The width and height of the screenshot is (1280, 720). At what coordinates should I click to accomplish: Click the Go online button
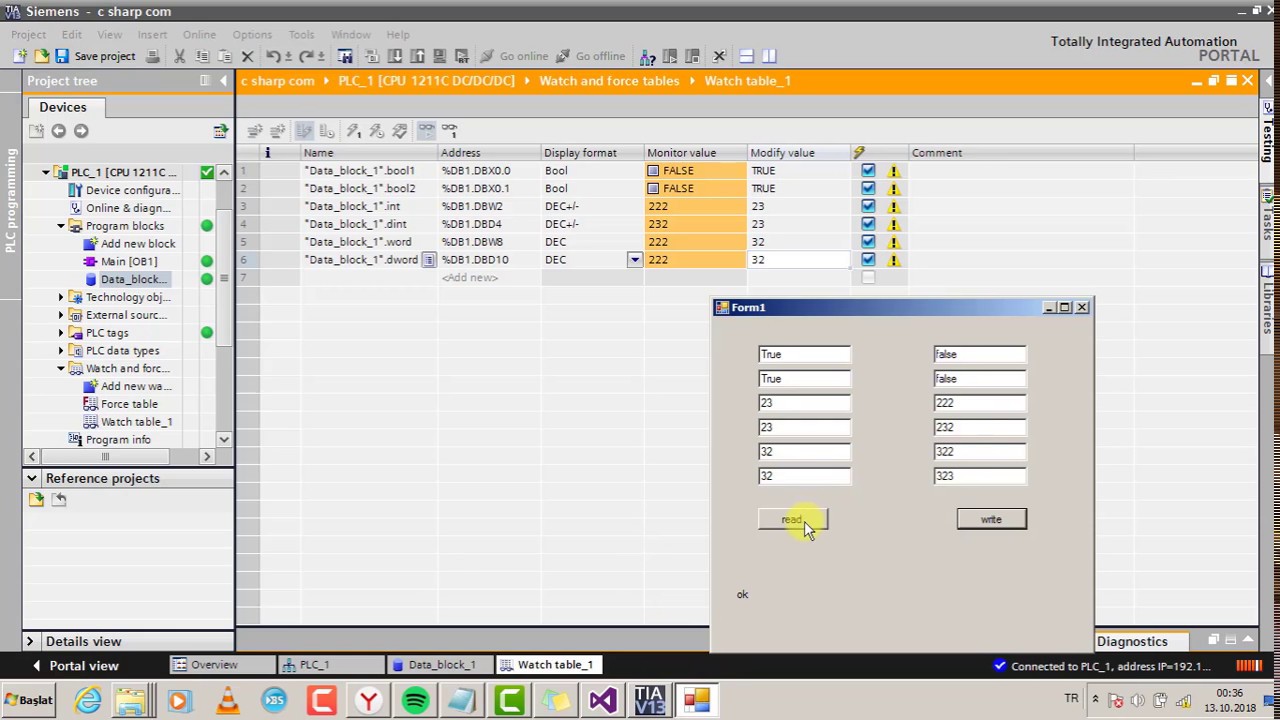click(x=515, y=56)
